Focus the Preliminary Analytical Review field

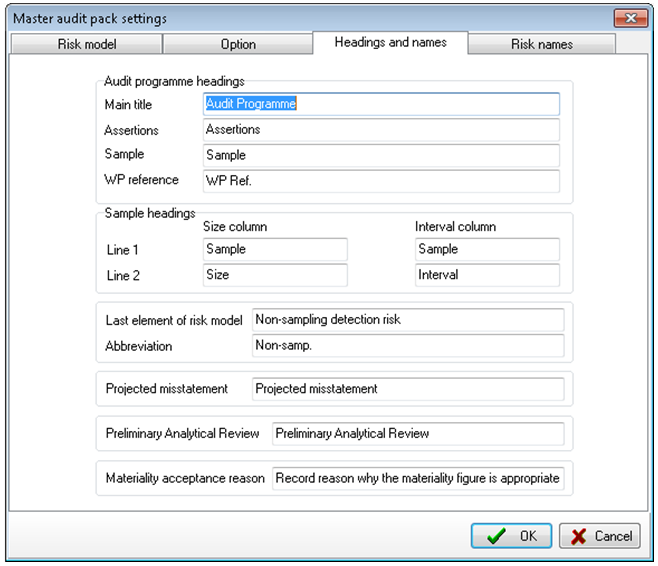pyautogui.click(x=418, y=433)
